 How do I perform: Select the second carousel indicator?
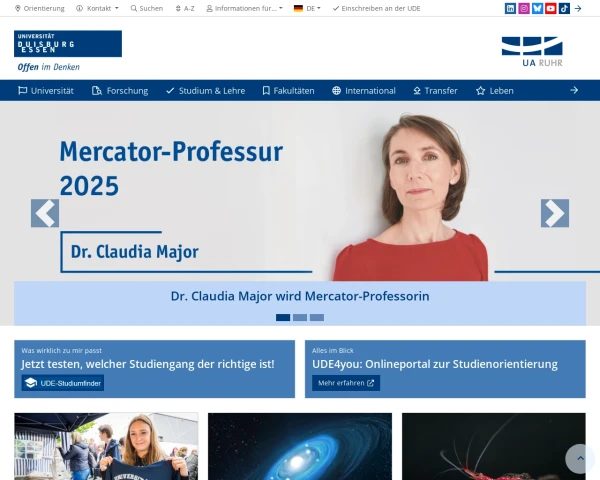pos(300,317)
